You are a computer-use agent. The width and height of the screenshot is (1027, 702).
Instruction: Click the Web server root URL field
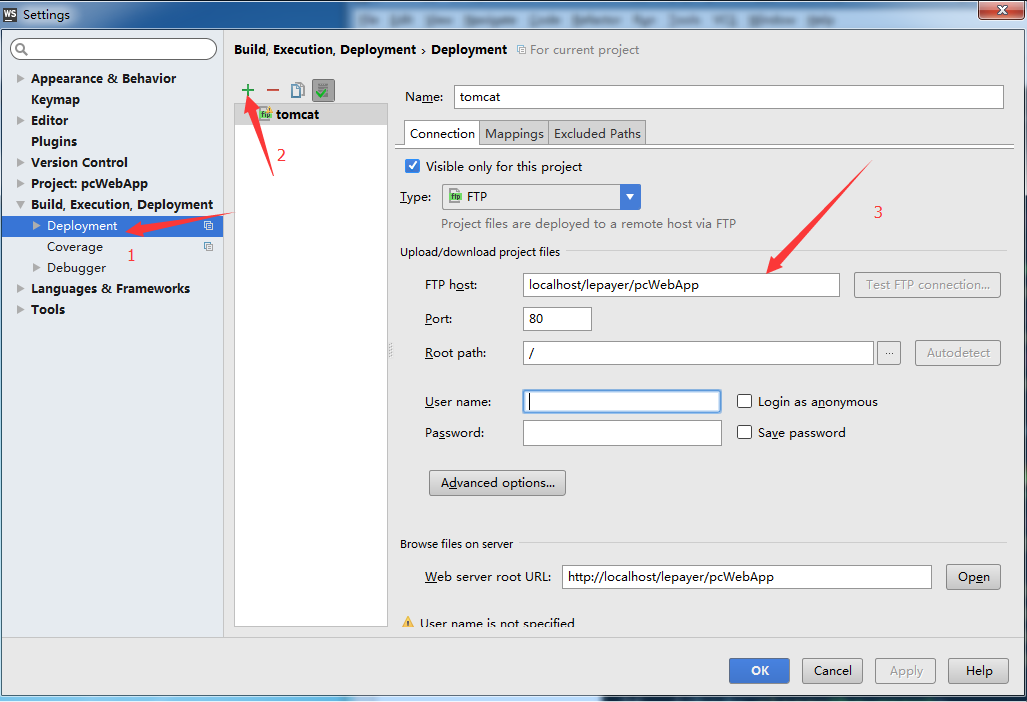[x=747, y=577]
